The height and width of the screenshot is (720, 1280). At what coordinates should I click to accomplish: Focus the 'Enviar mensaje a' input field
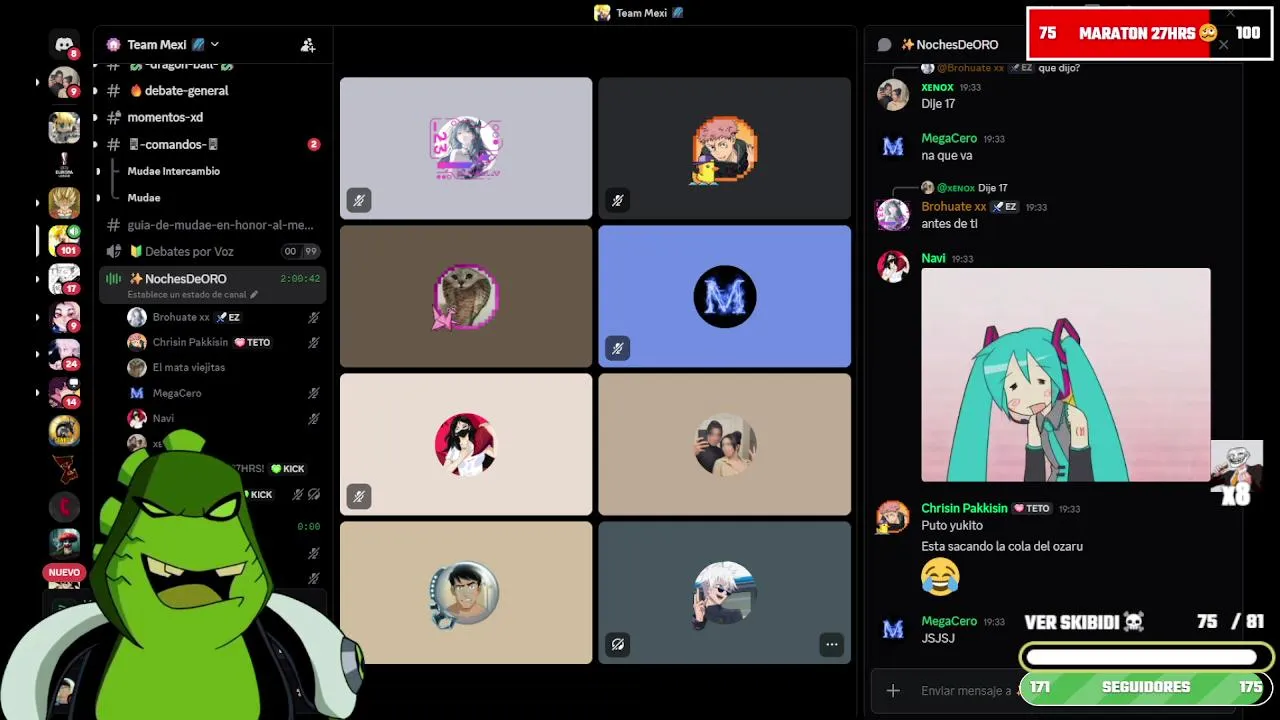pyautogui.click(x=965, y=690)
